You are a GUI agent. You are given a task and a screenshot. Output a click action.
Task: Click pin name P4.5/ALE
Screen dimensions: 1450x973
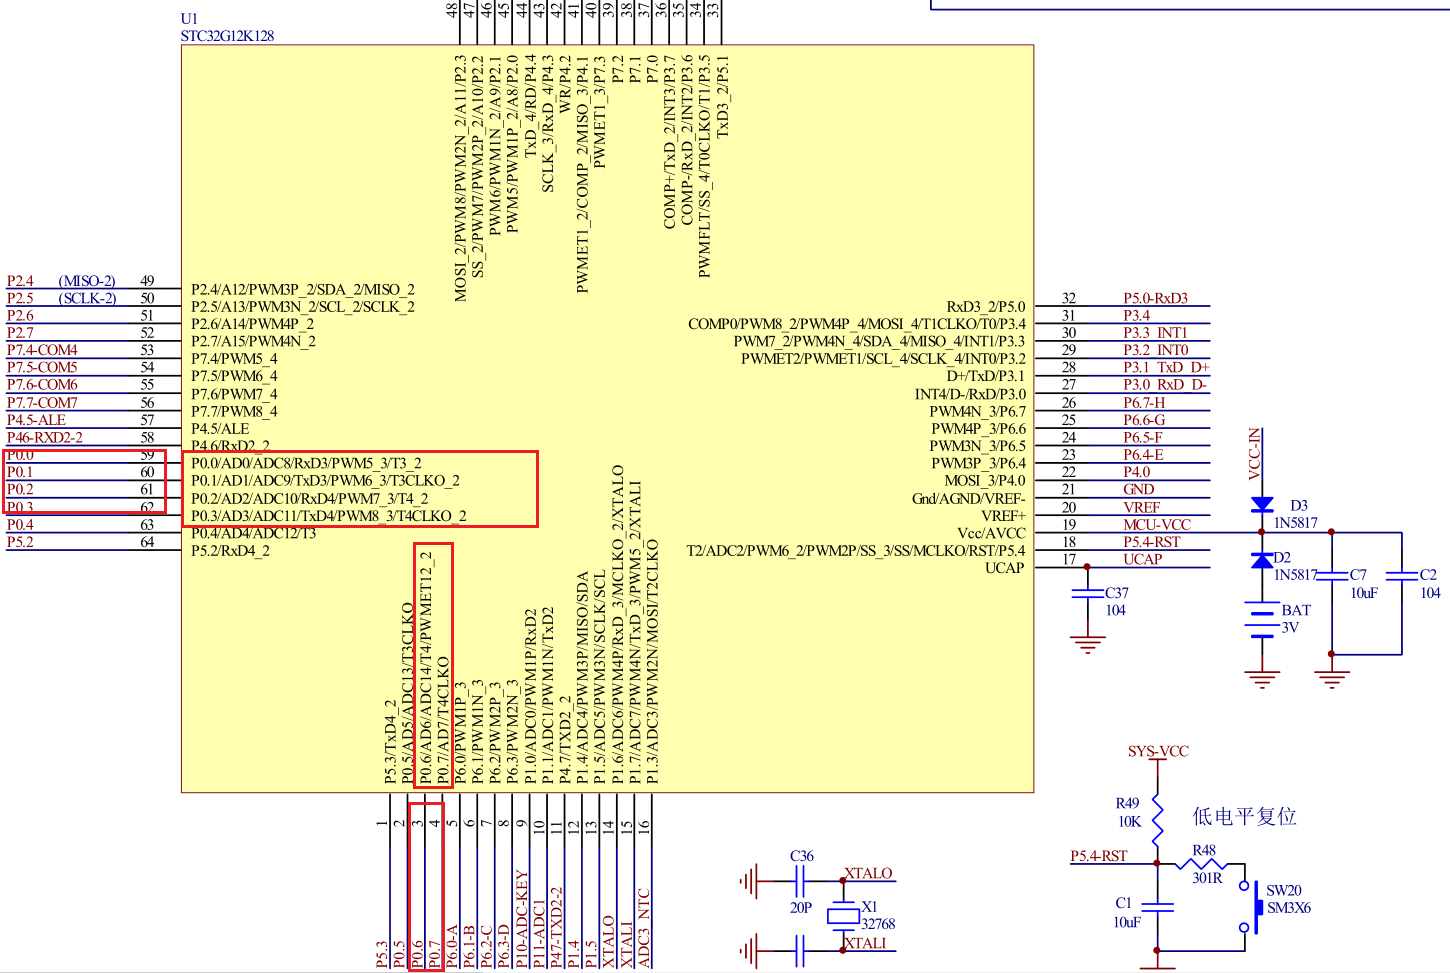(x=220, y=429)
